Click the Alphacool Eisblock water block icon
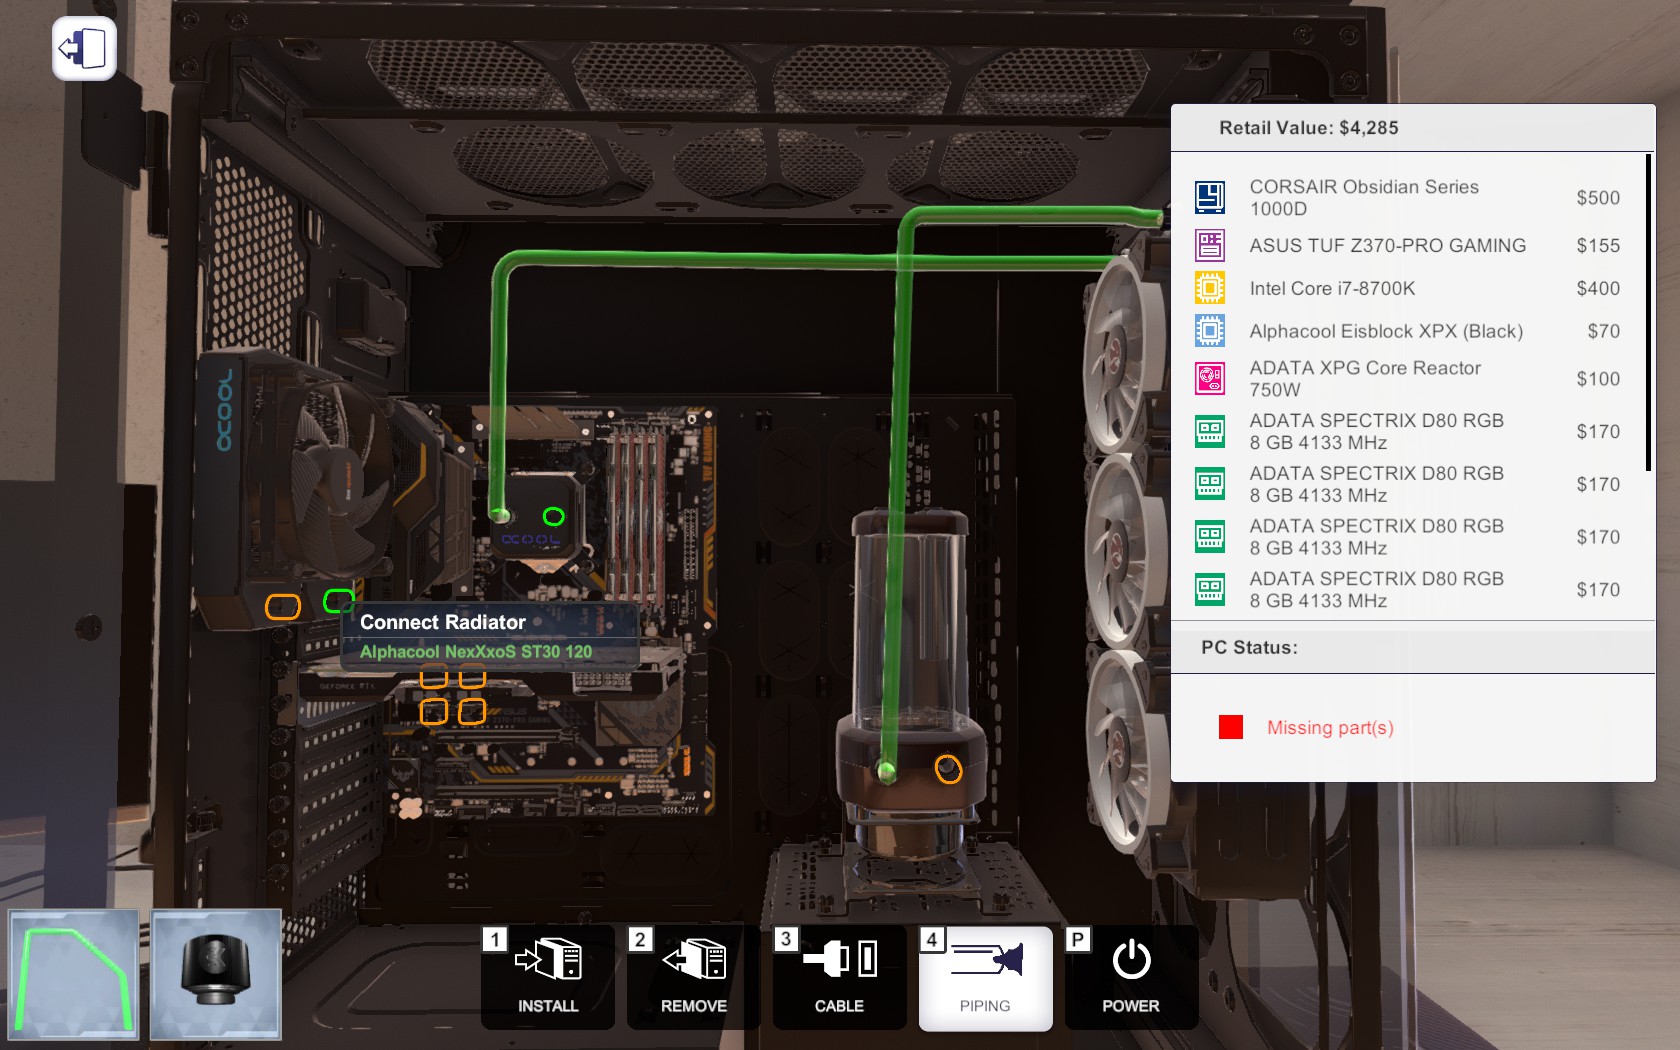 (x=1210, y=331)
